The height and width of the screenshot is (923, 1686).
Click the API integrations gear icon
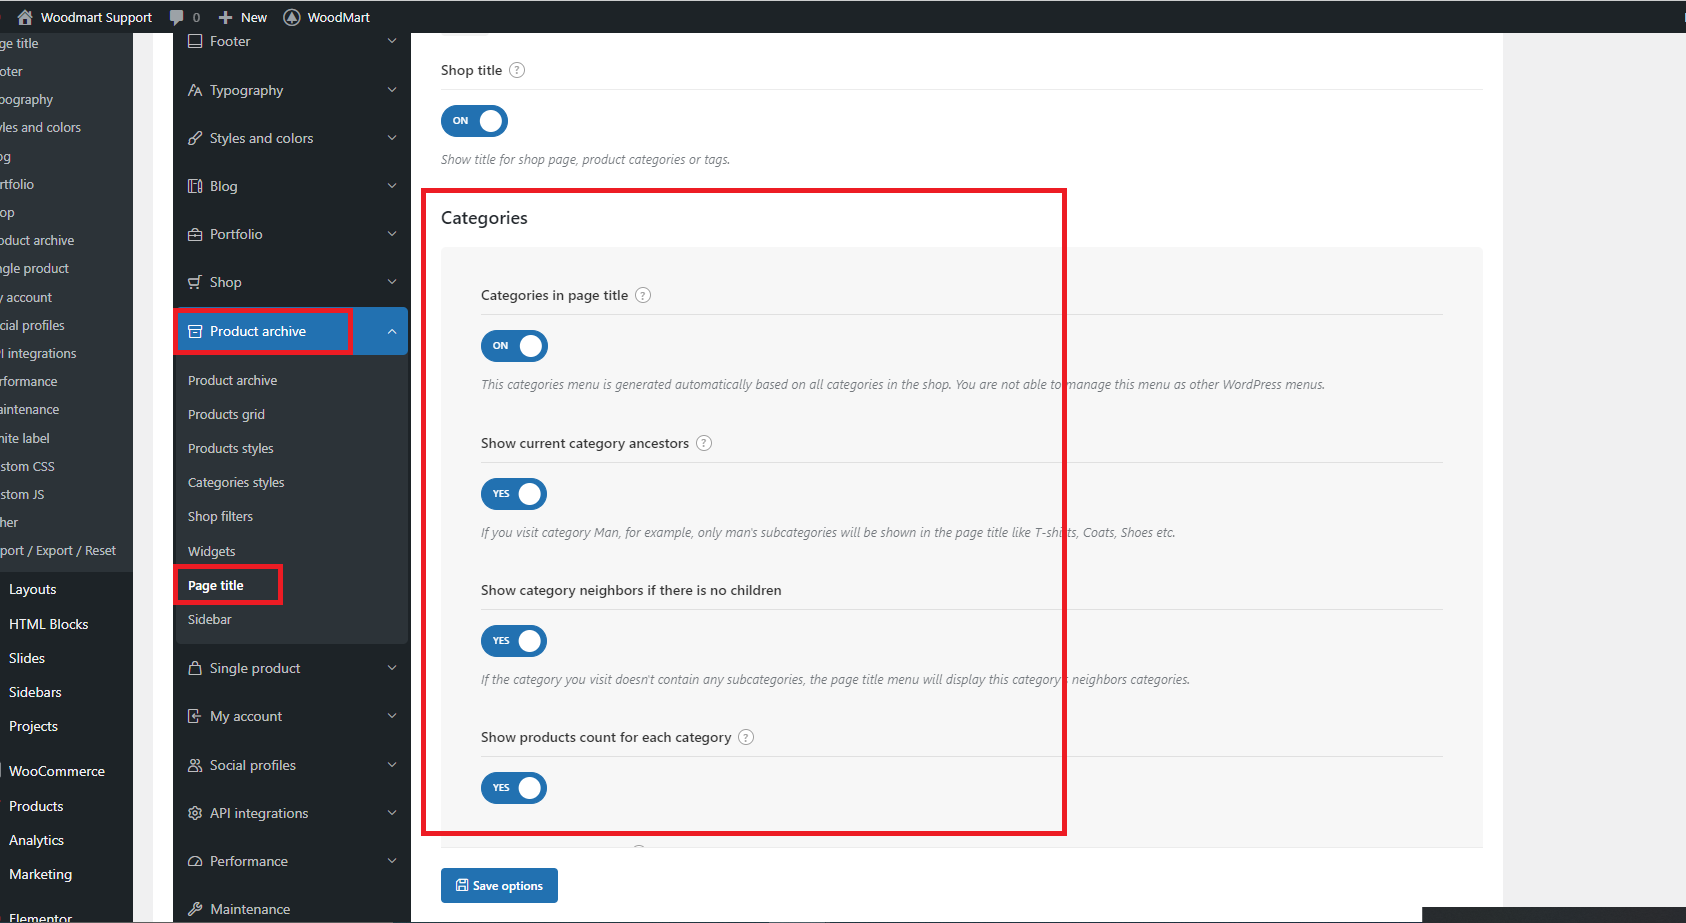tap(195, 813)
